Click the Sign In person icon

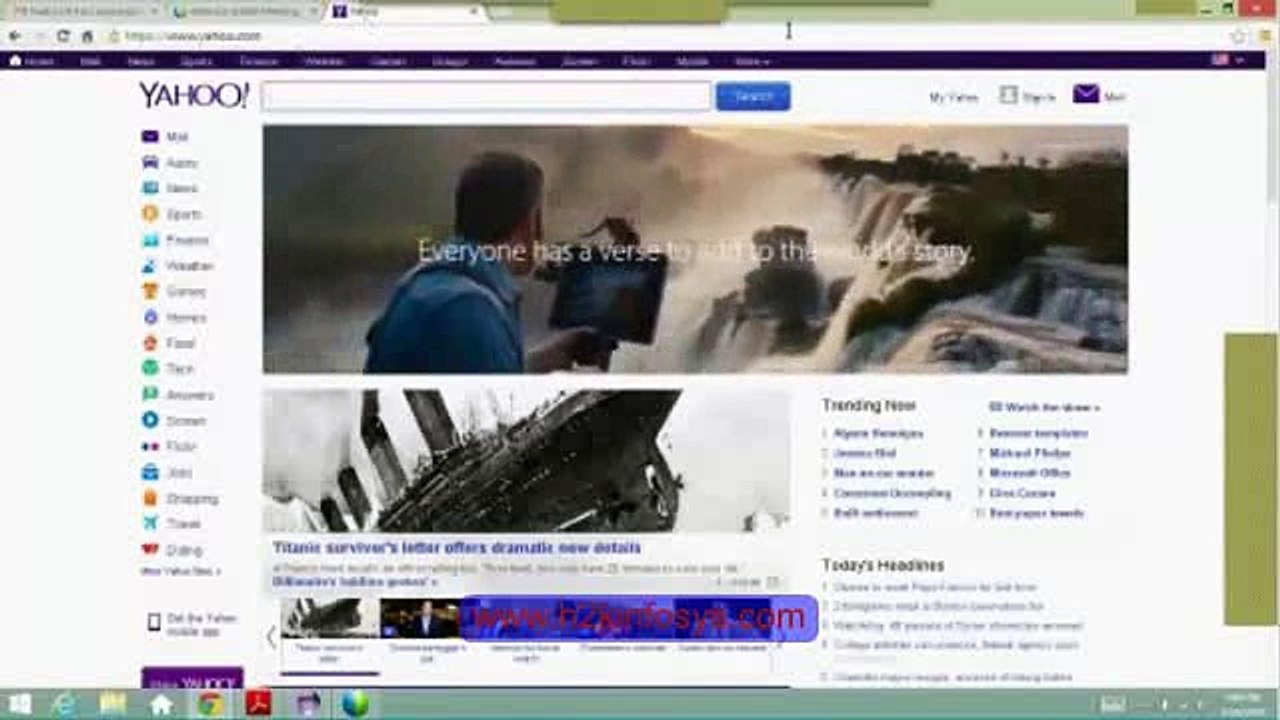coord(1009,95)
